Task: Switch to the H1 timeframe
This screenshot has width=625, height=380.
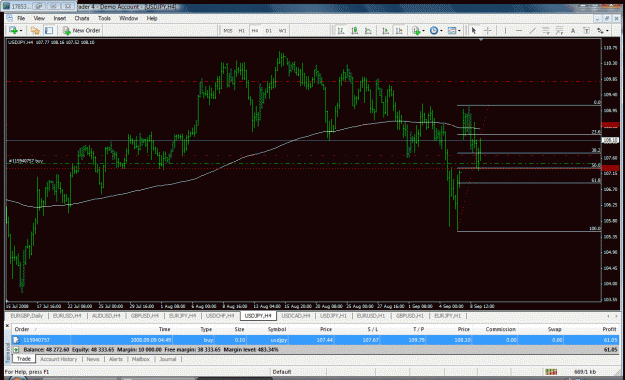Action: (242, 31)
